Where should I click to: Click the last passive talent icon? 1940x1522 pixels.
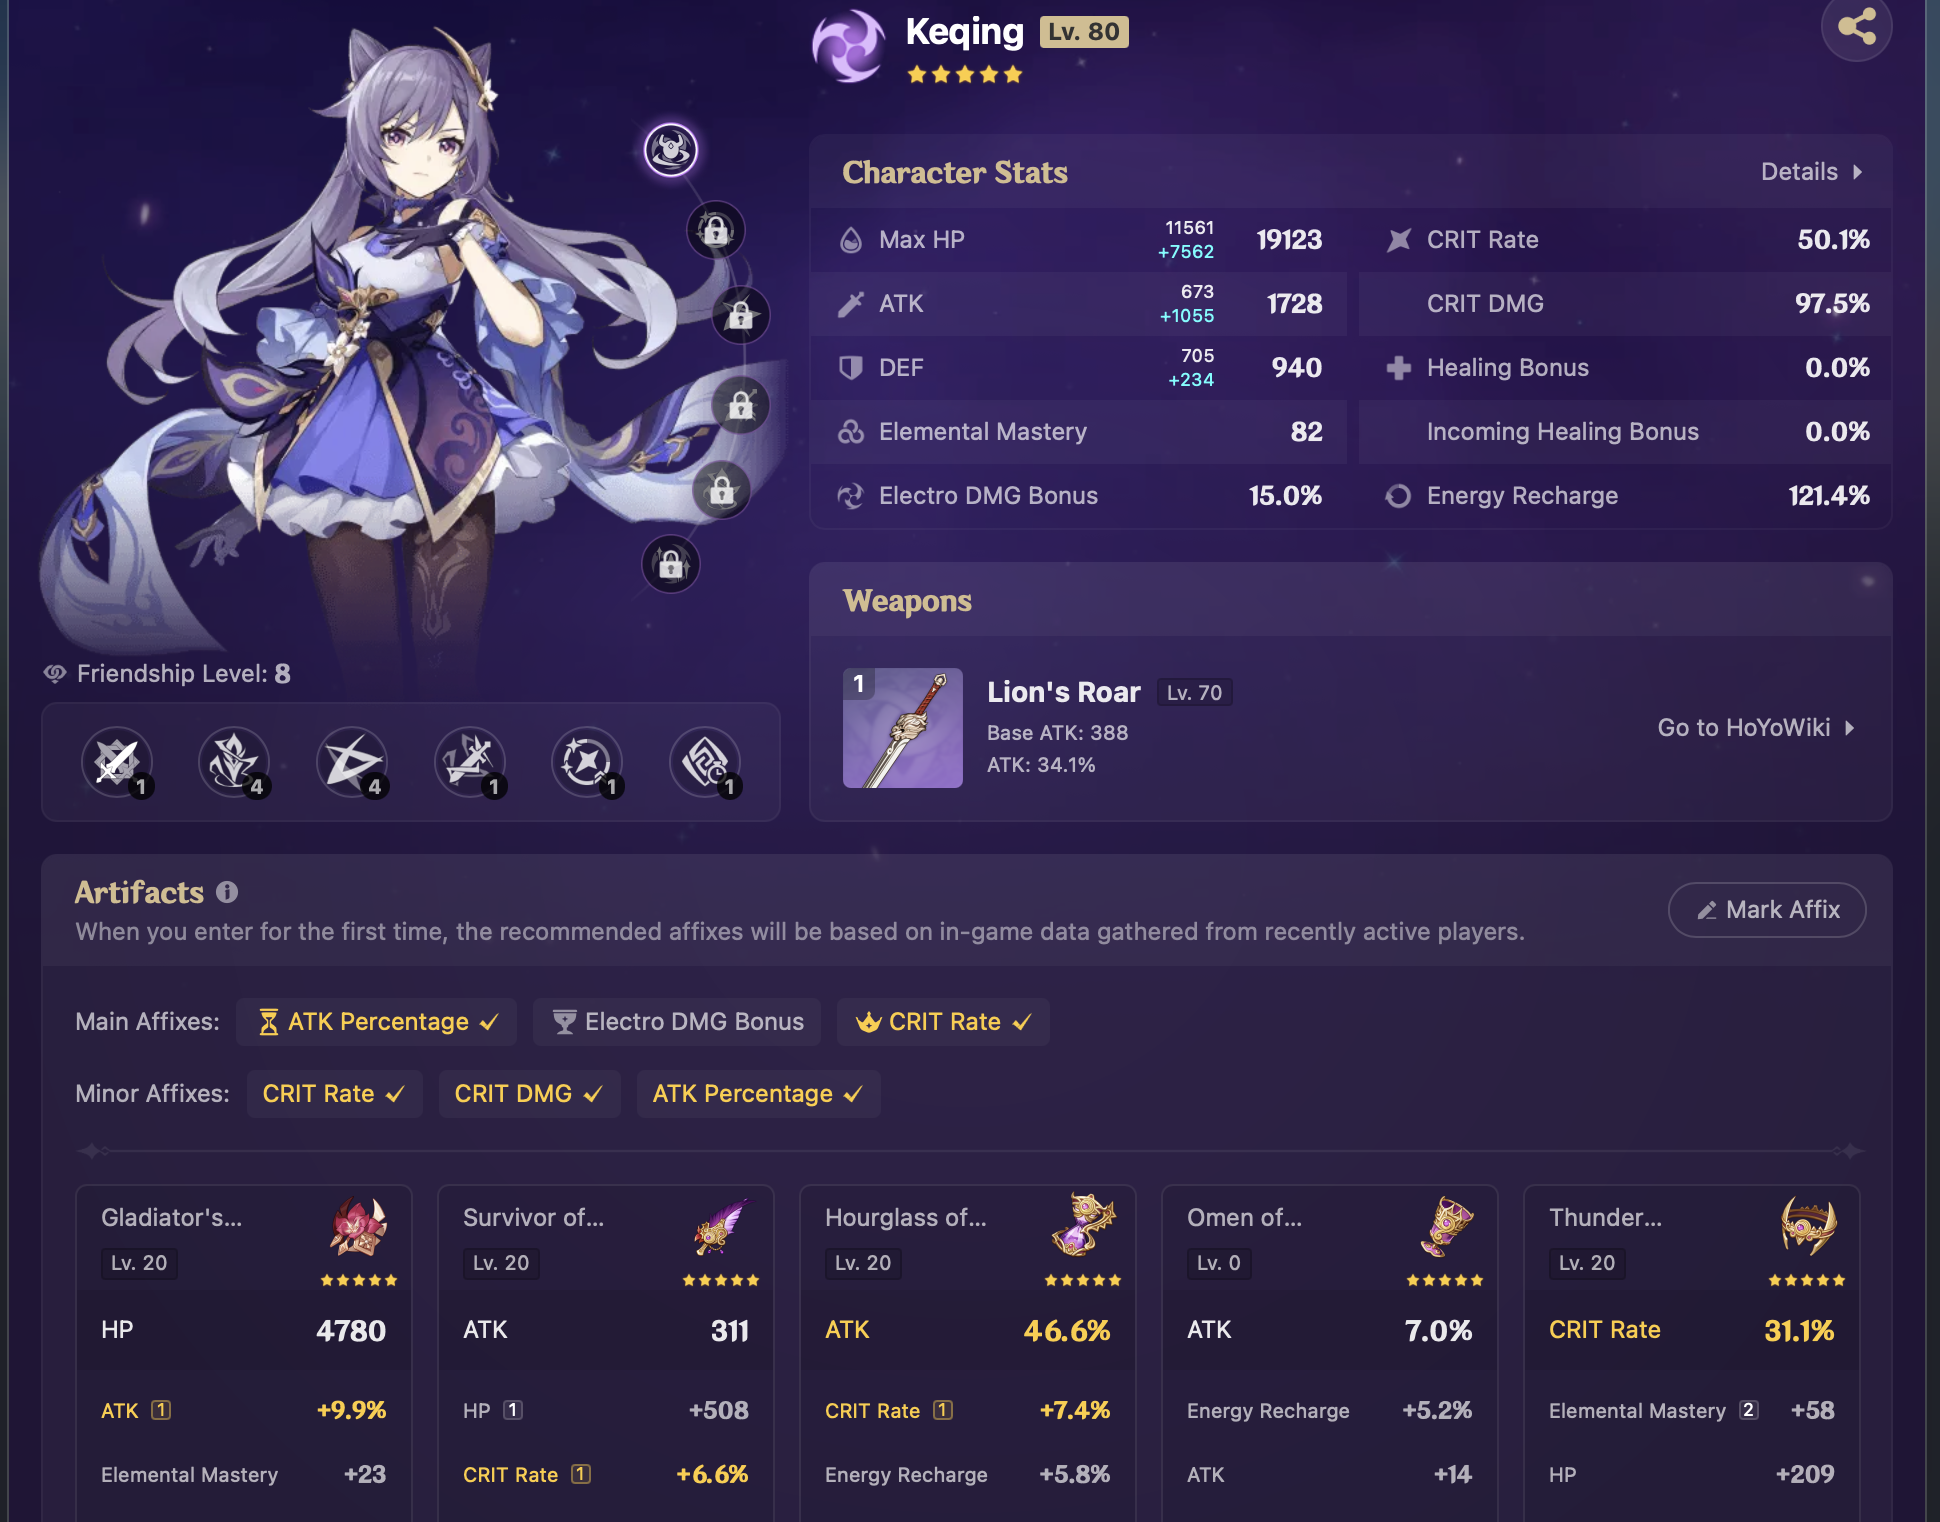[x=706, y=762]
